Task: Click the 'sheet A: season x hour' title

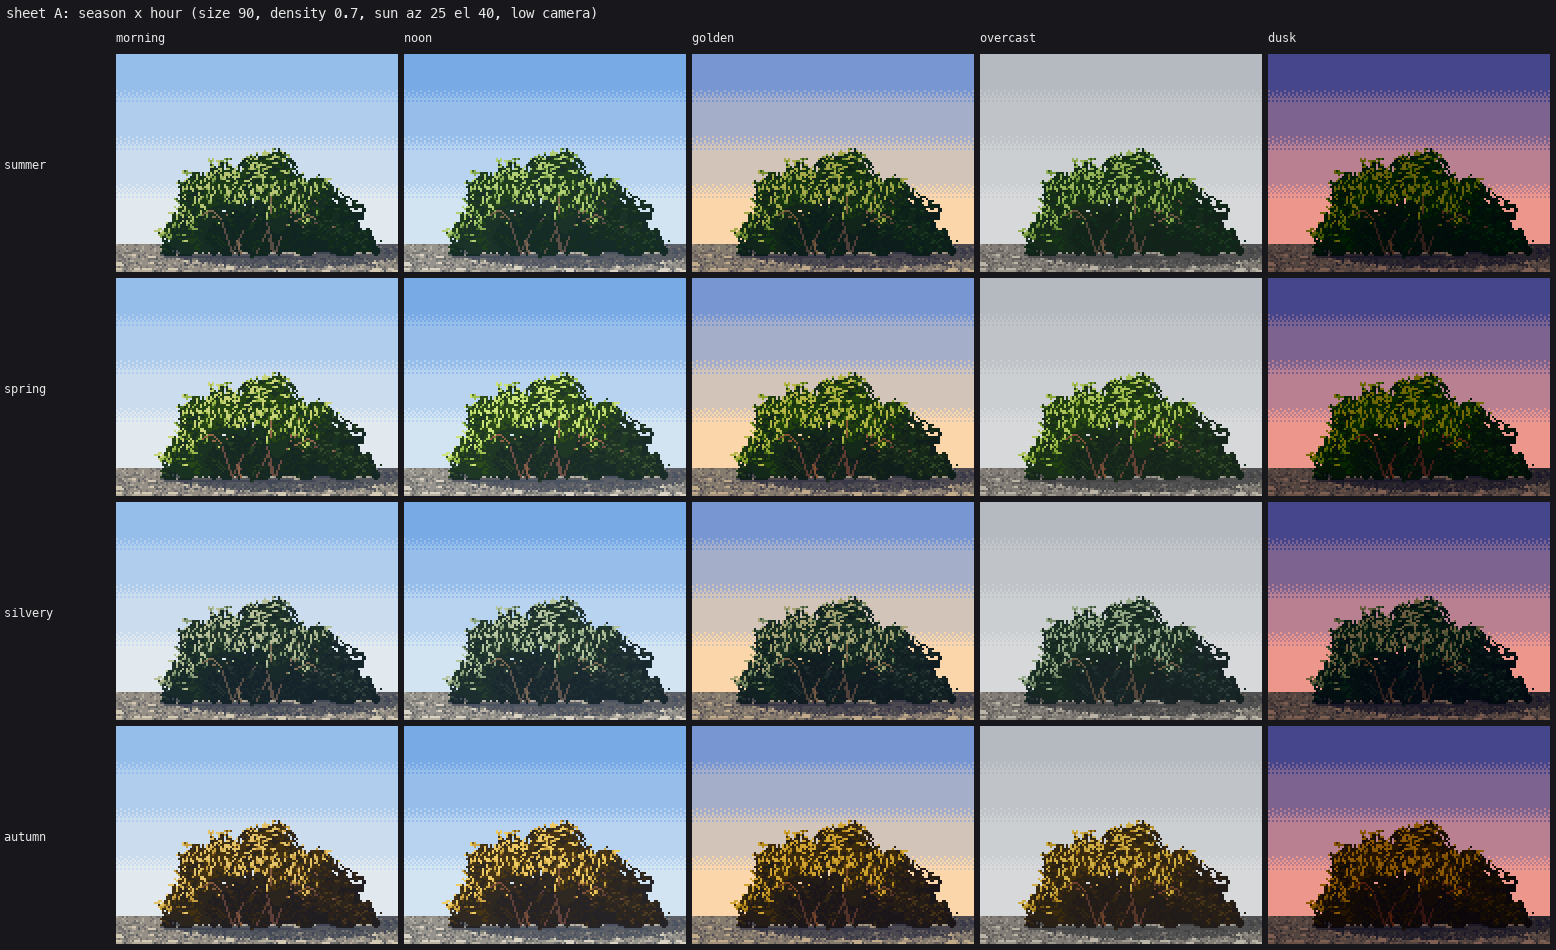Action: tap(302, 13)
